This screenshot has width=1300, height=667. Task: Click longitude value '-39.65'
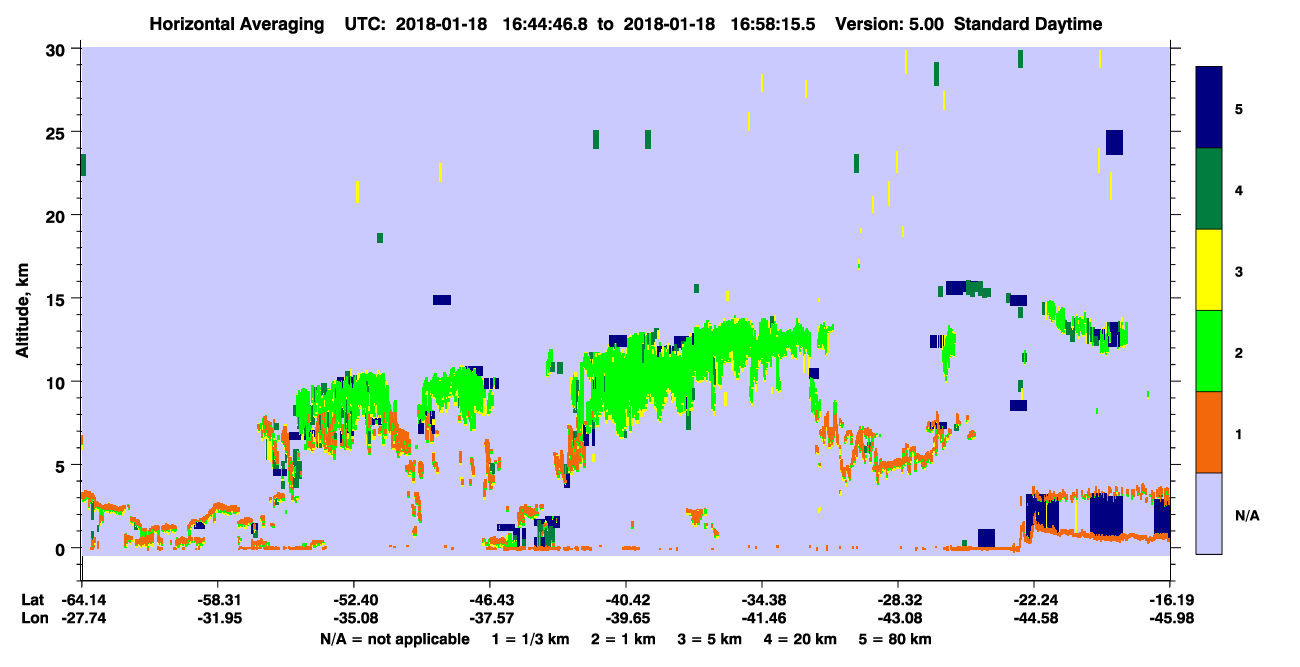coord(626,619)
